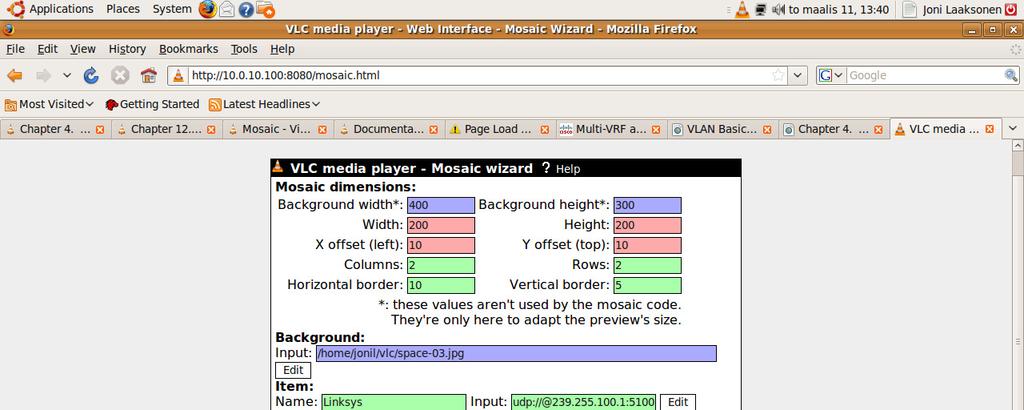
Task: Open the help launcher in top panel
Action: (246, 9)
